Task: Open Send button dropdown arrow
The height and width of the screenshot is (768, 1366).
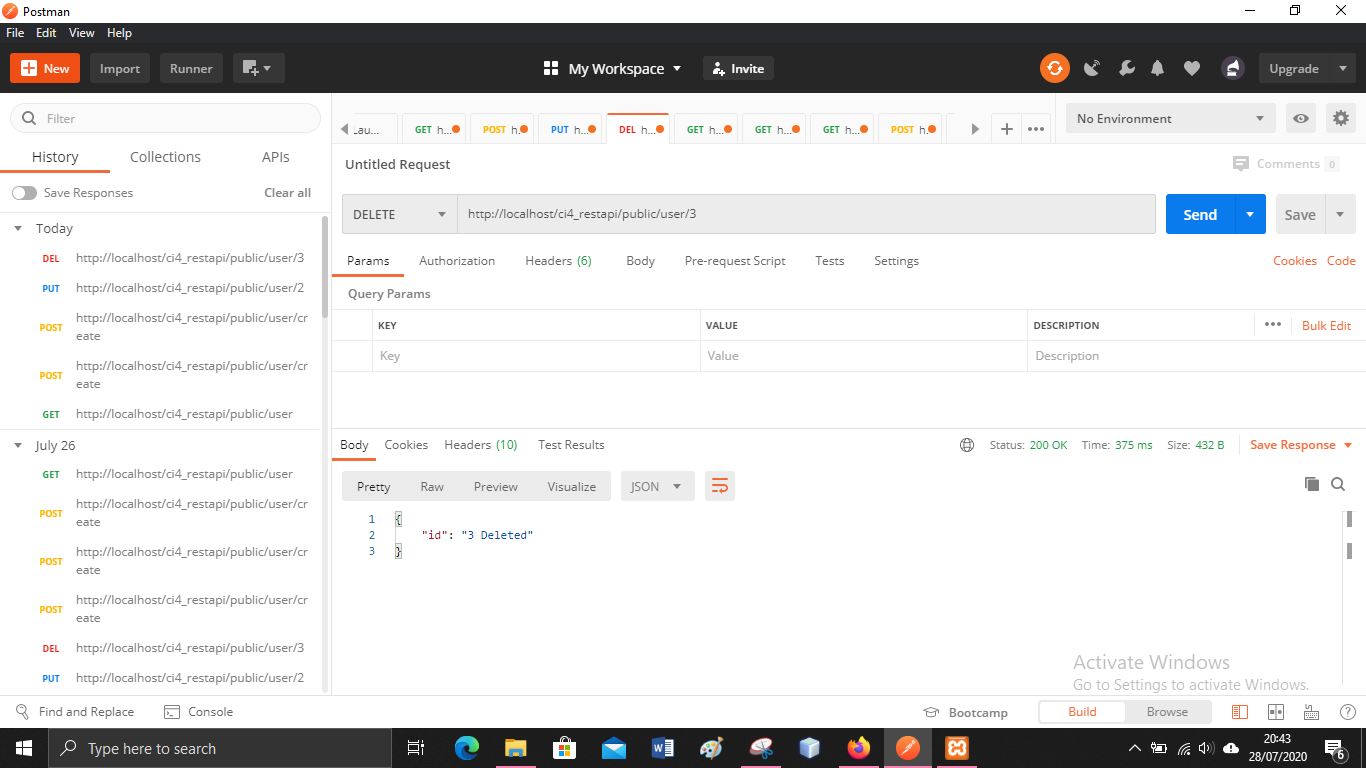Action: [1249, 214]
